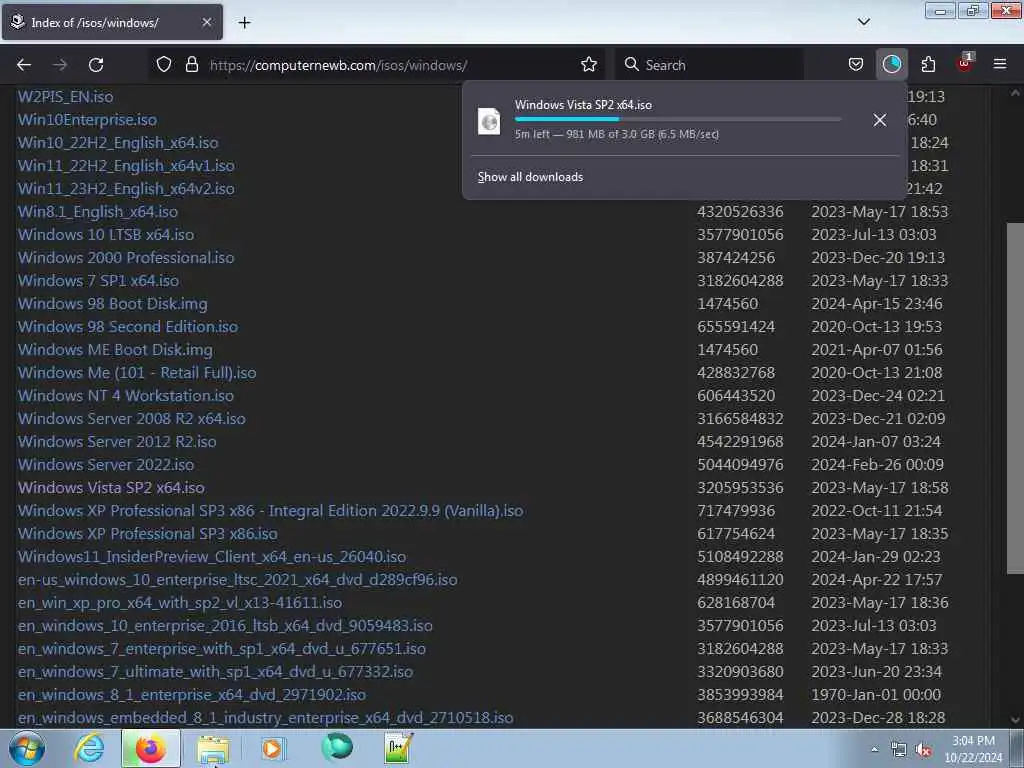The width and height of the screenshot is (1024, 768).
Task: Click Show all downloads
Action: (x=530, y=177)
